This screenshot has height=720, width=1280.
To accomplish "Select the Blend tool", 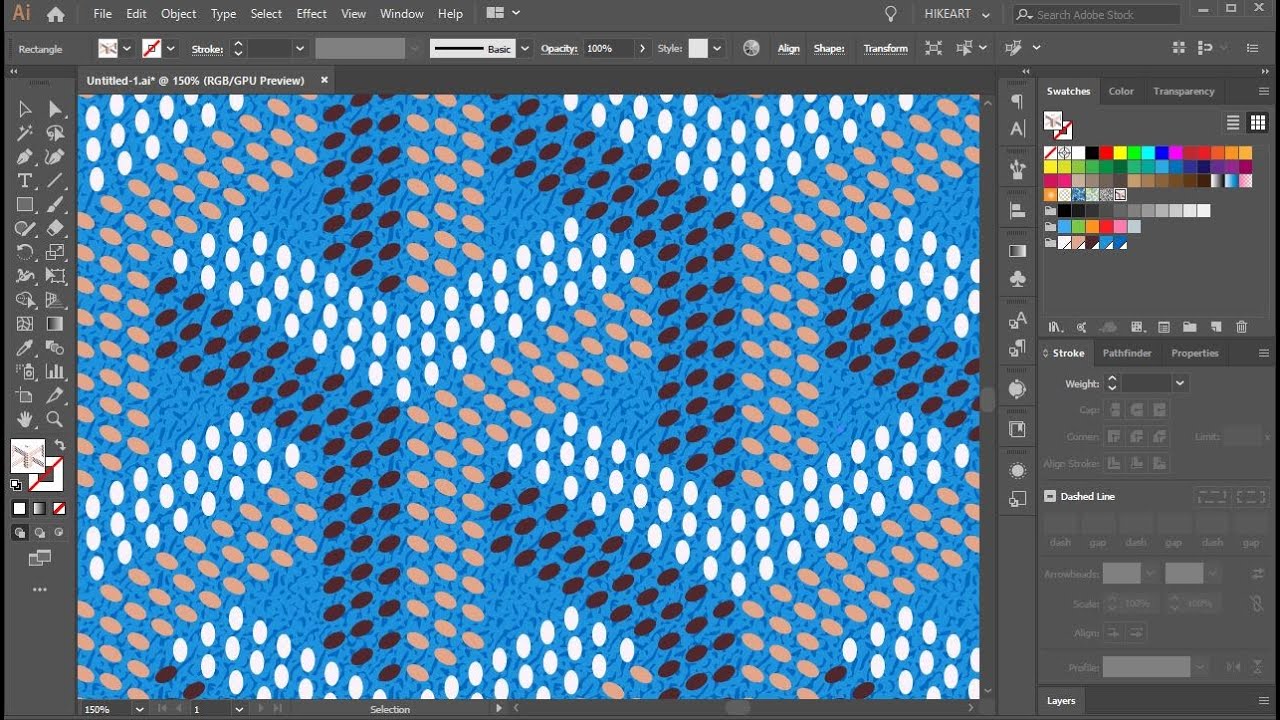I will [x=55, y=349].
